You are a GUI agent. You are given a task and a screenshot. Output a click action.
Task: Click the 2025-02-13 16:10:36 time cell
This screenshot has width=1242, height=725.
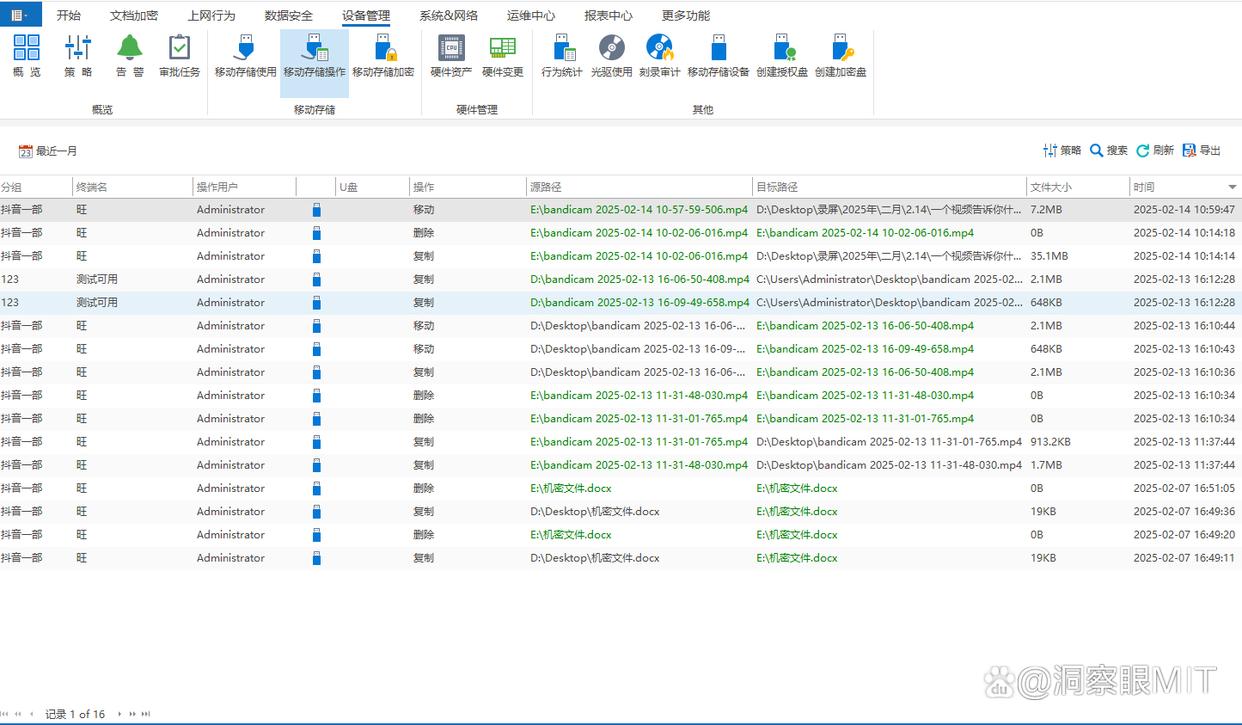tap(1184, 372)
